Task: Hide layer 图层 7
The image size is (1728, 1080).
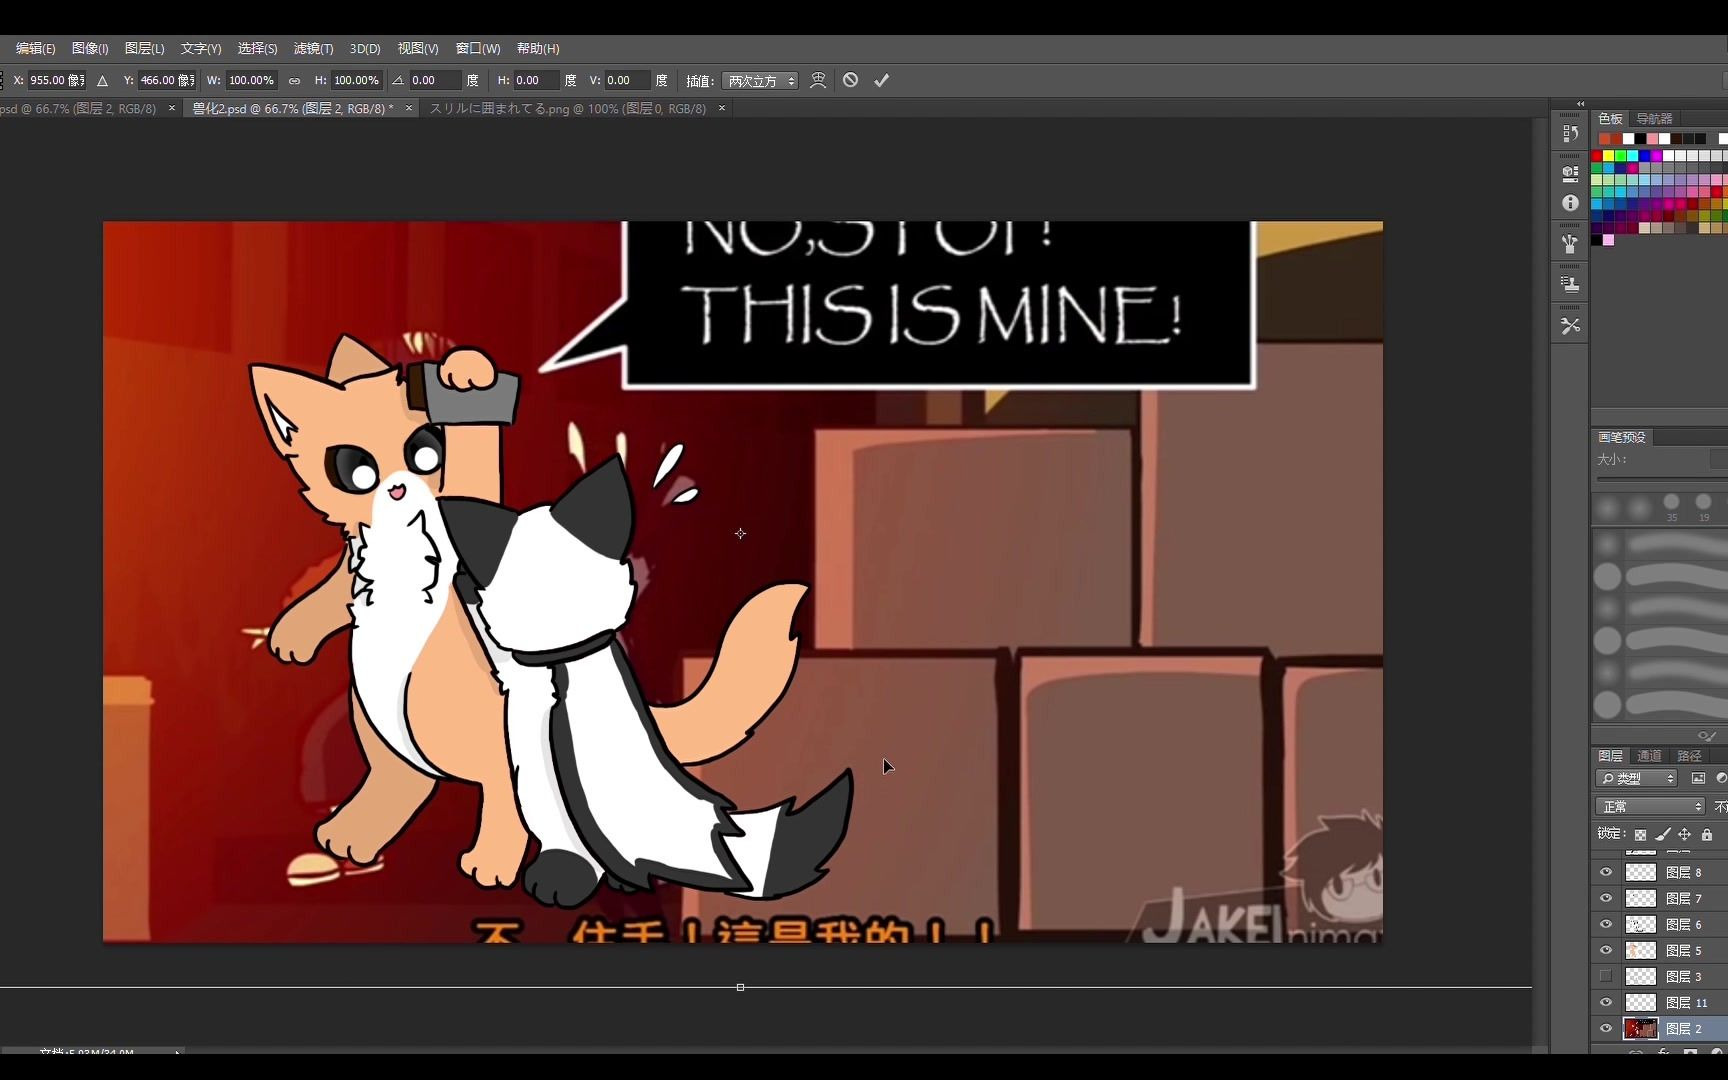Action: coord(1606,898)
